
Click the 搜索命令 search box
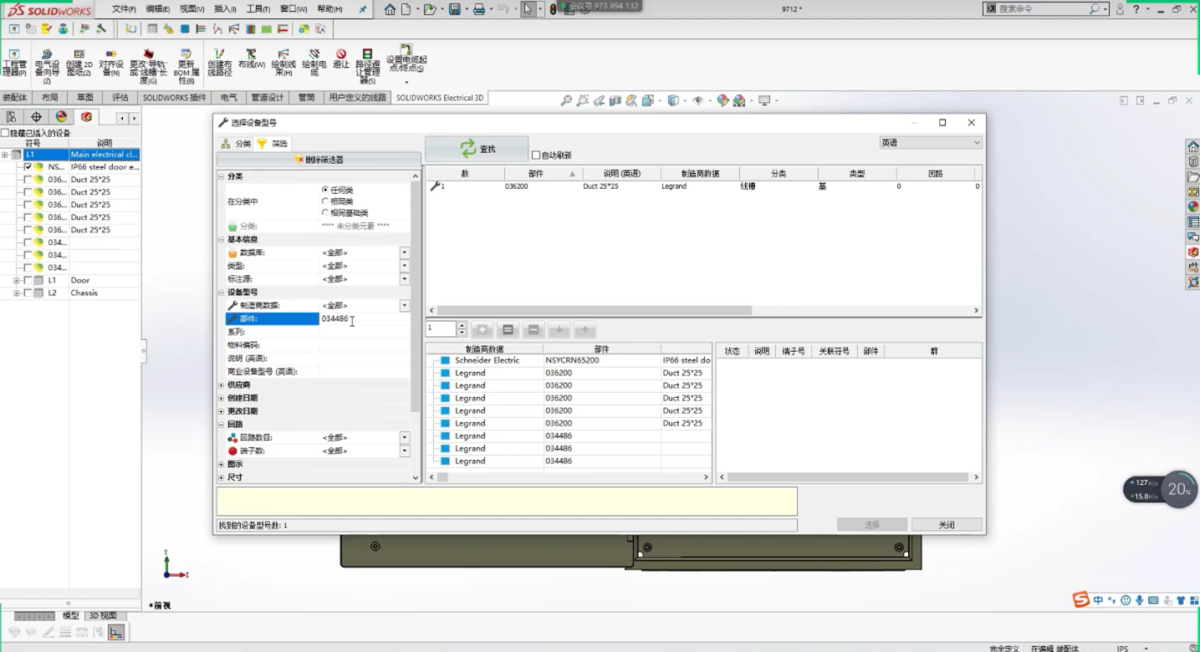point(1046,9)
